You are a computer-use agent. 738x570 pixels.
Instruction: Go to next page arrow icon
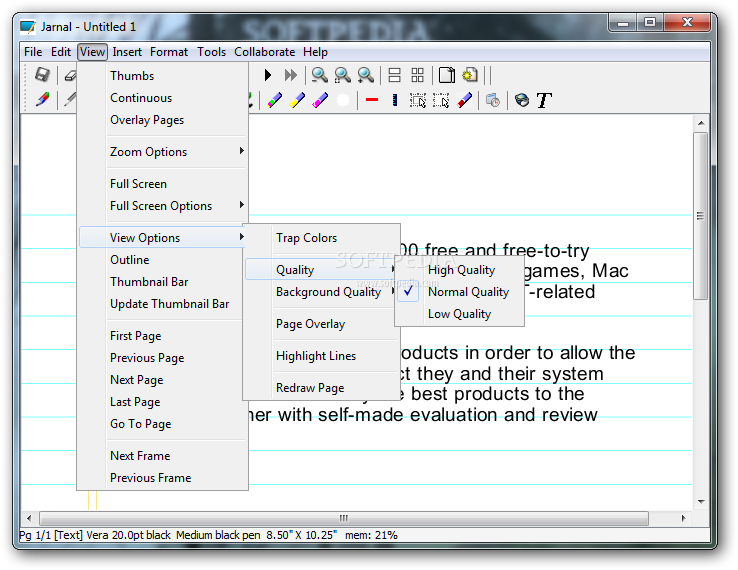268,75
